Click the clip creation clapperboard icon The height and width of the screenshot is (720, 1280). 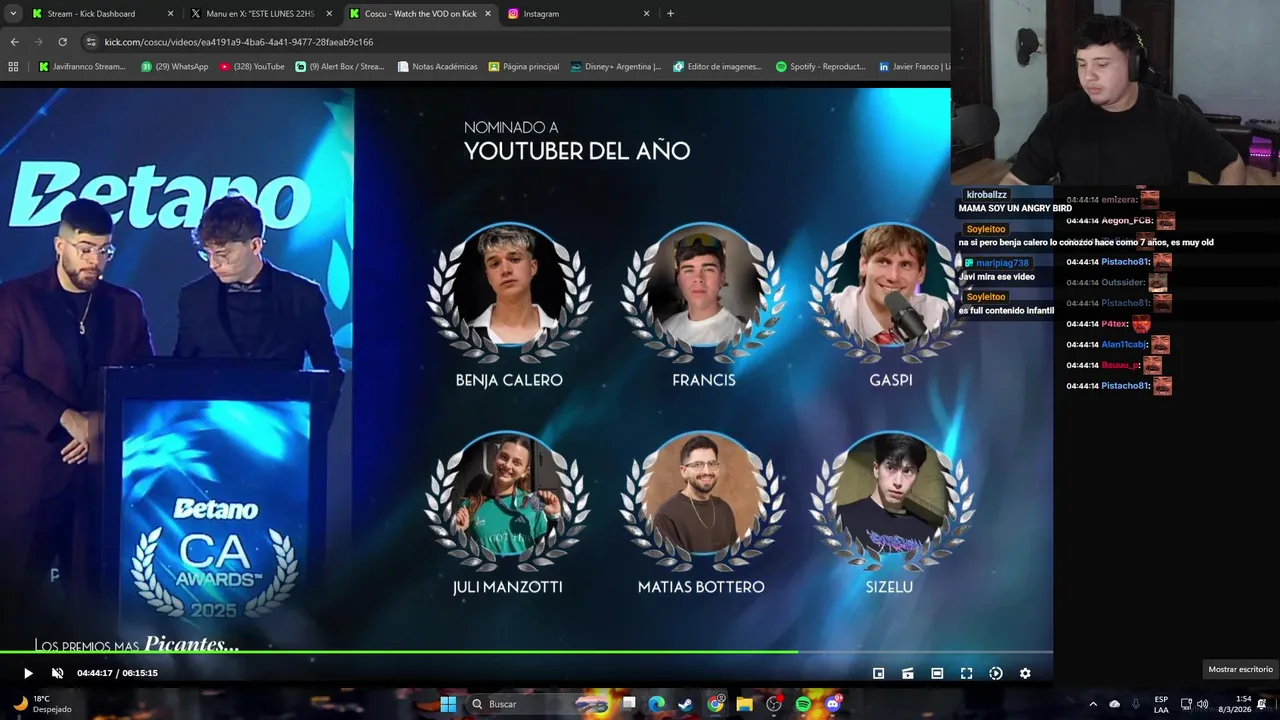(907, 673)
